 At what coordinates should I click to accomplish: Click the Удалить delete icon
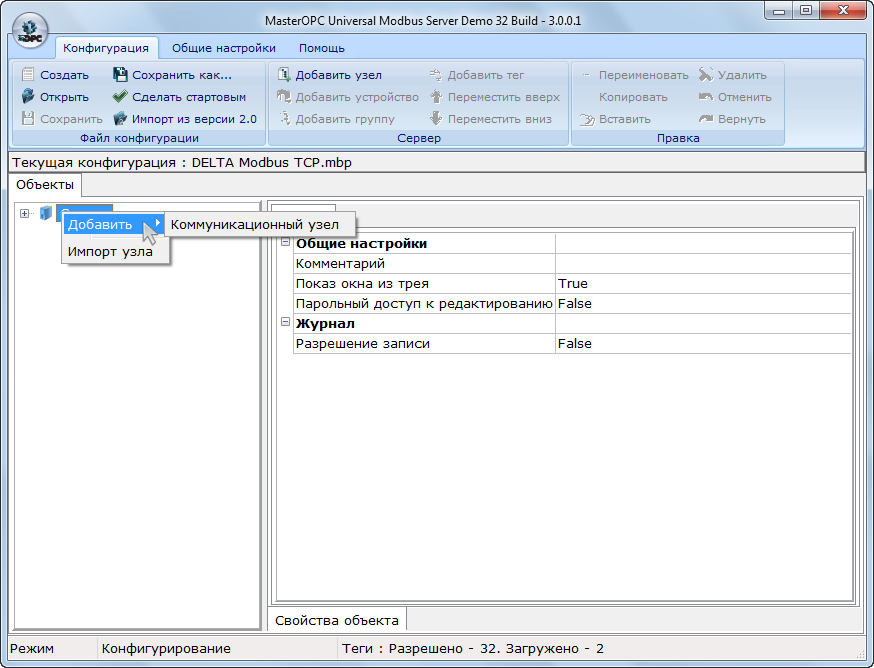tap(706, 75)
